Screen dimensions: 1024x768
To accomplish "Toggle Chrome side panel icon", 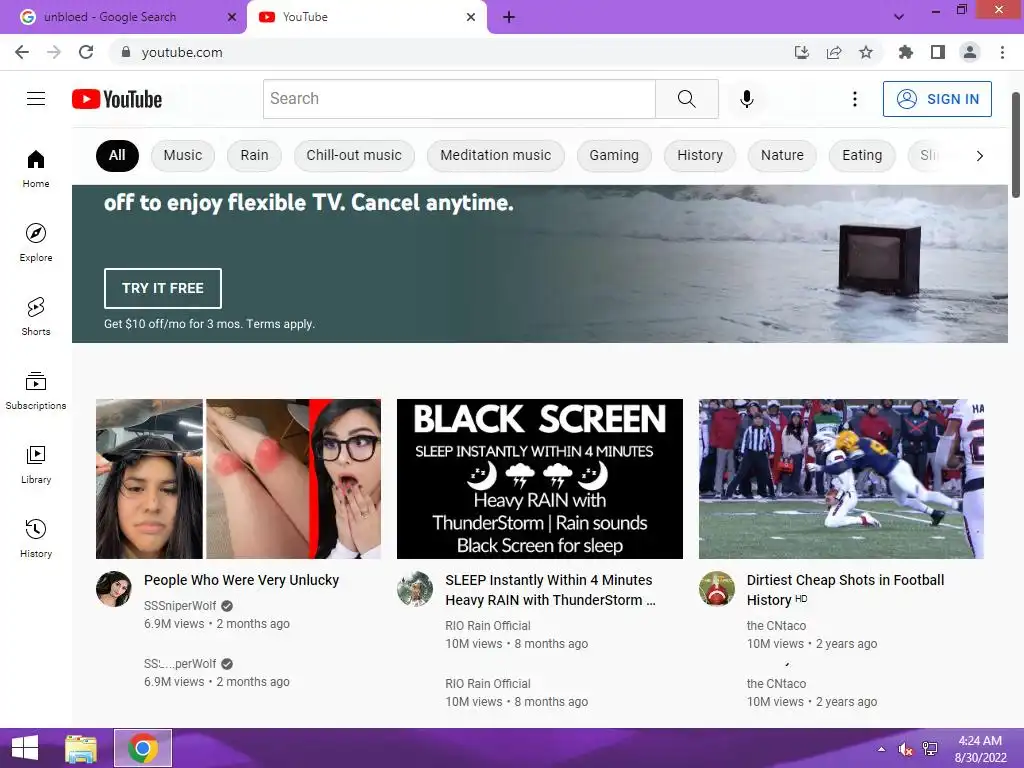I will tap(938, 52).
